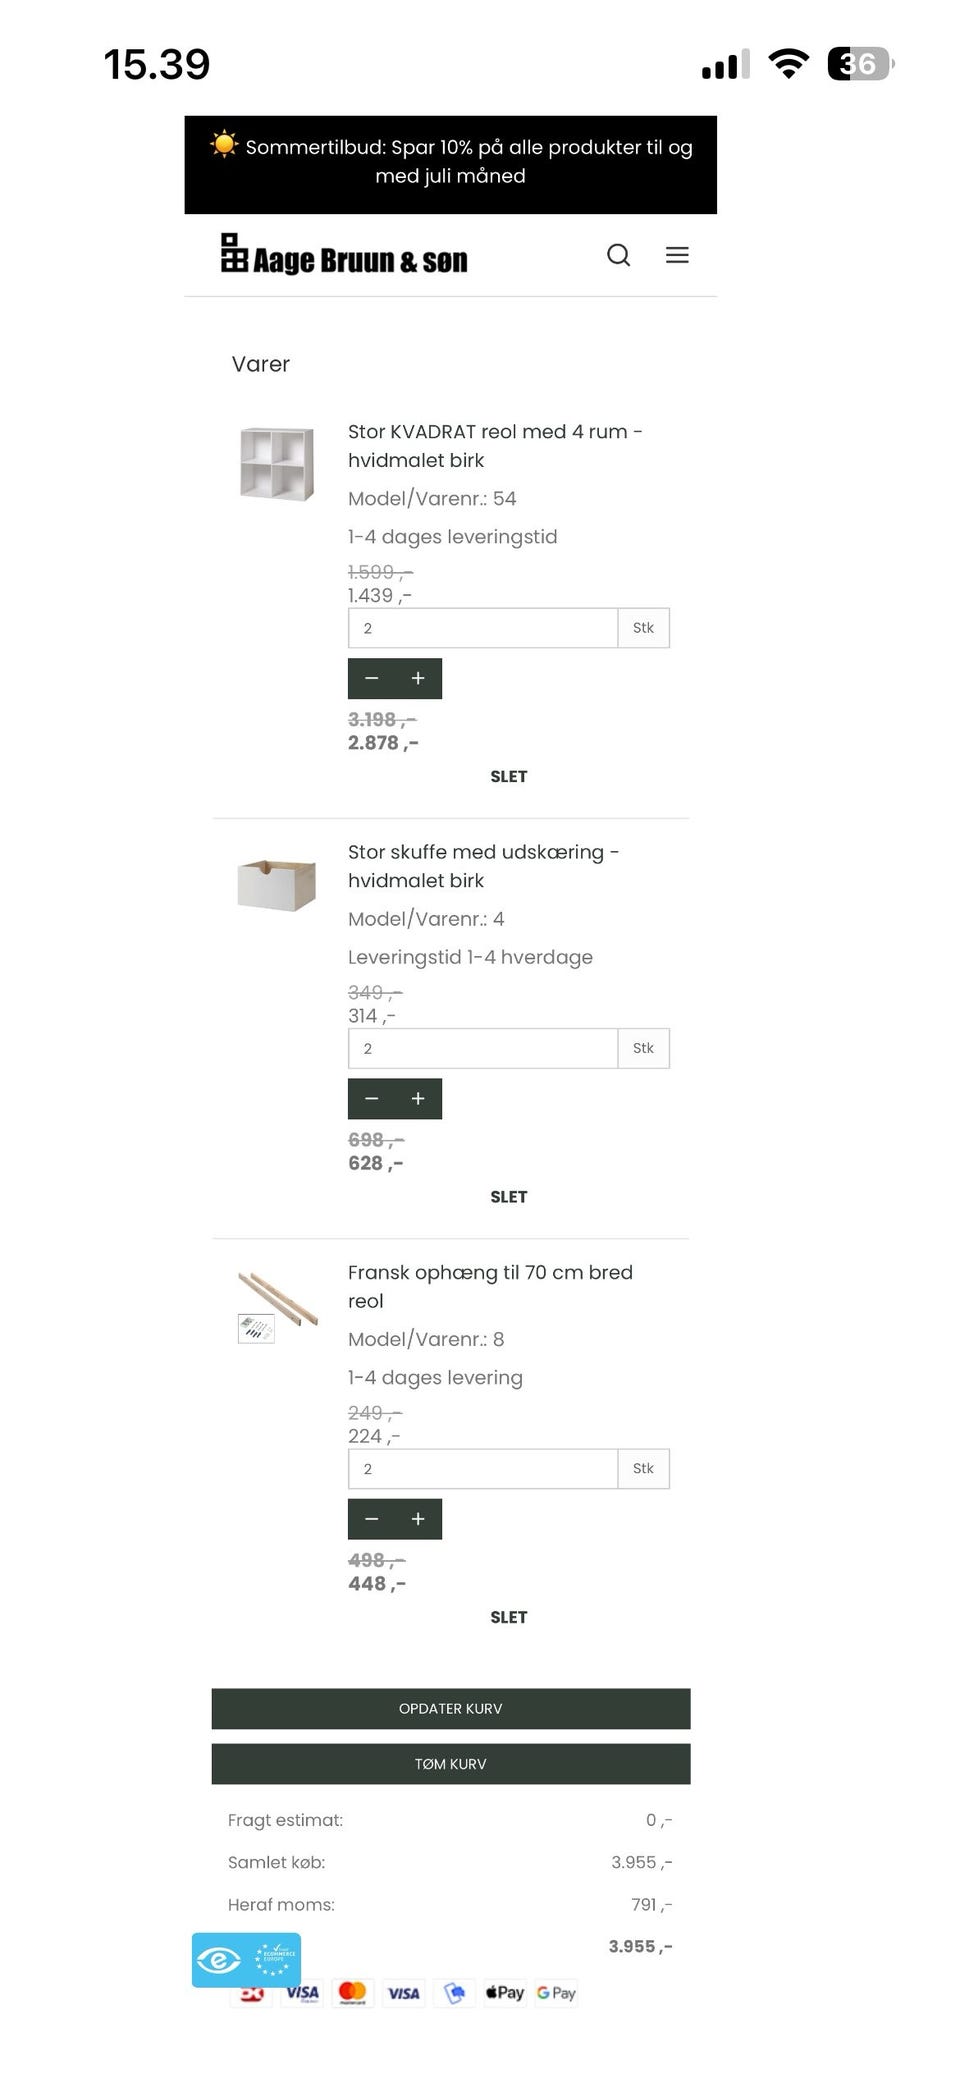Tap the Apple Pay payment icon
The image size is (960, 2078).
point(505,1992)
